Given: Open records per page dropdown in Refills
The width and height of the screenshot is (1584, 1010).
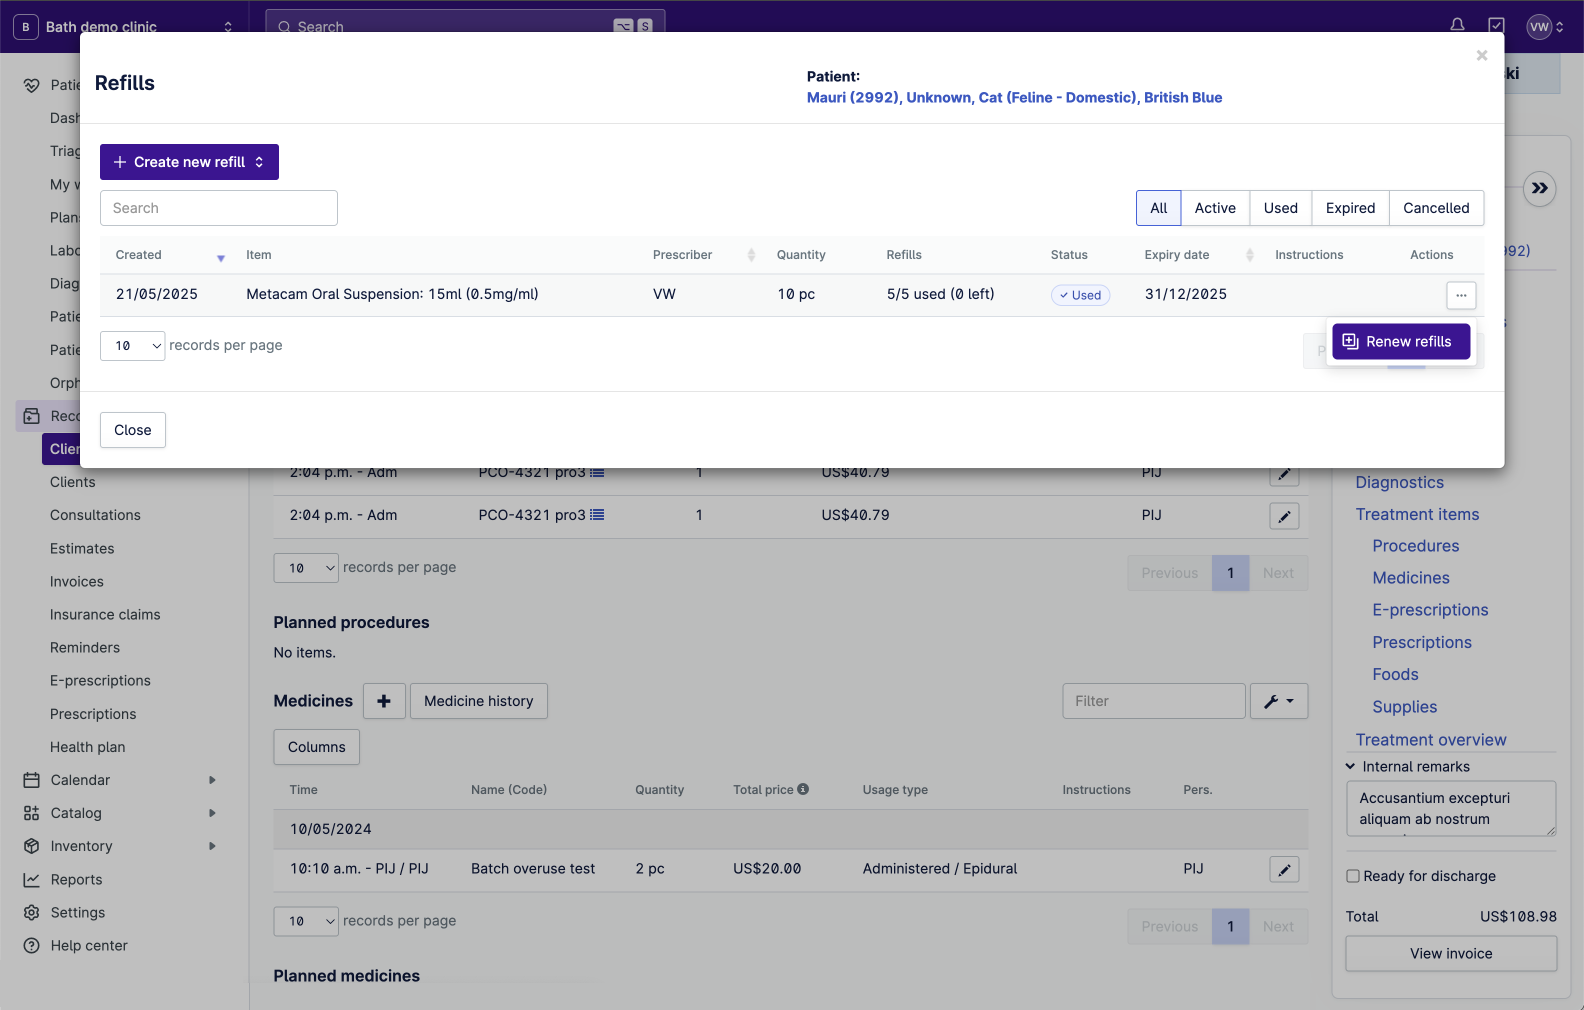Looking at the screenshot, I should (133, 346).
